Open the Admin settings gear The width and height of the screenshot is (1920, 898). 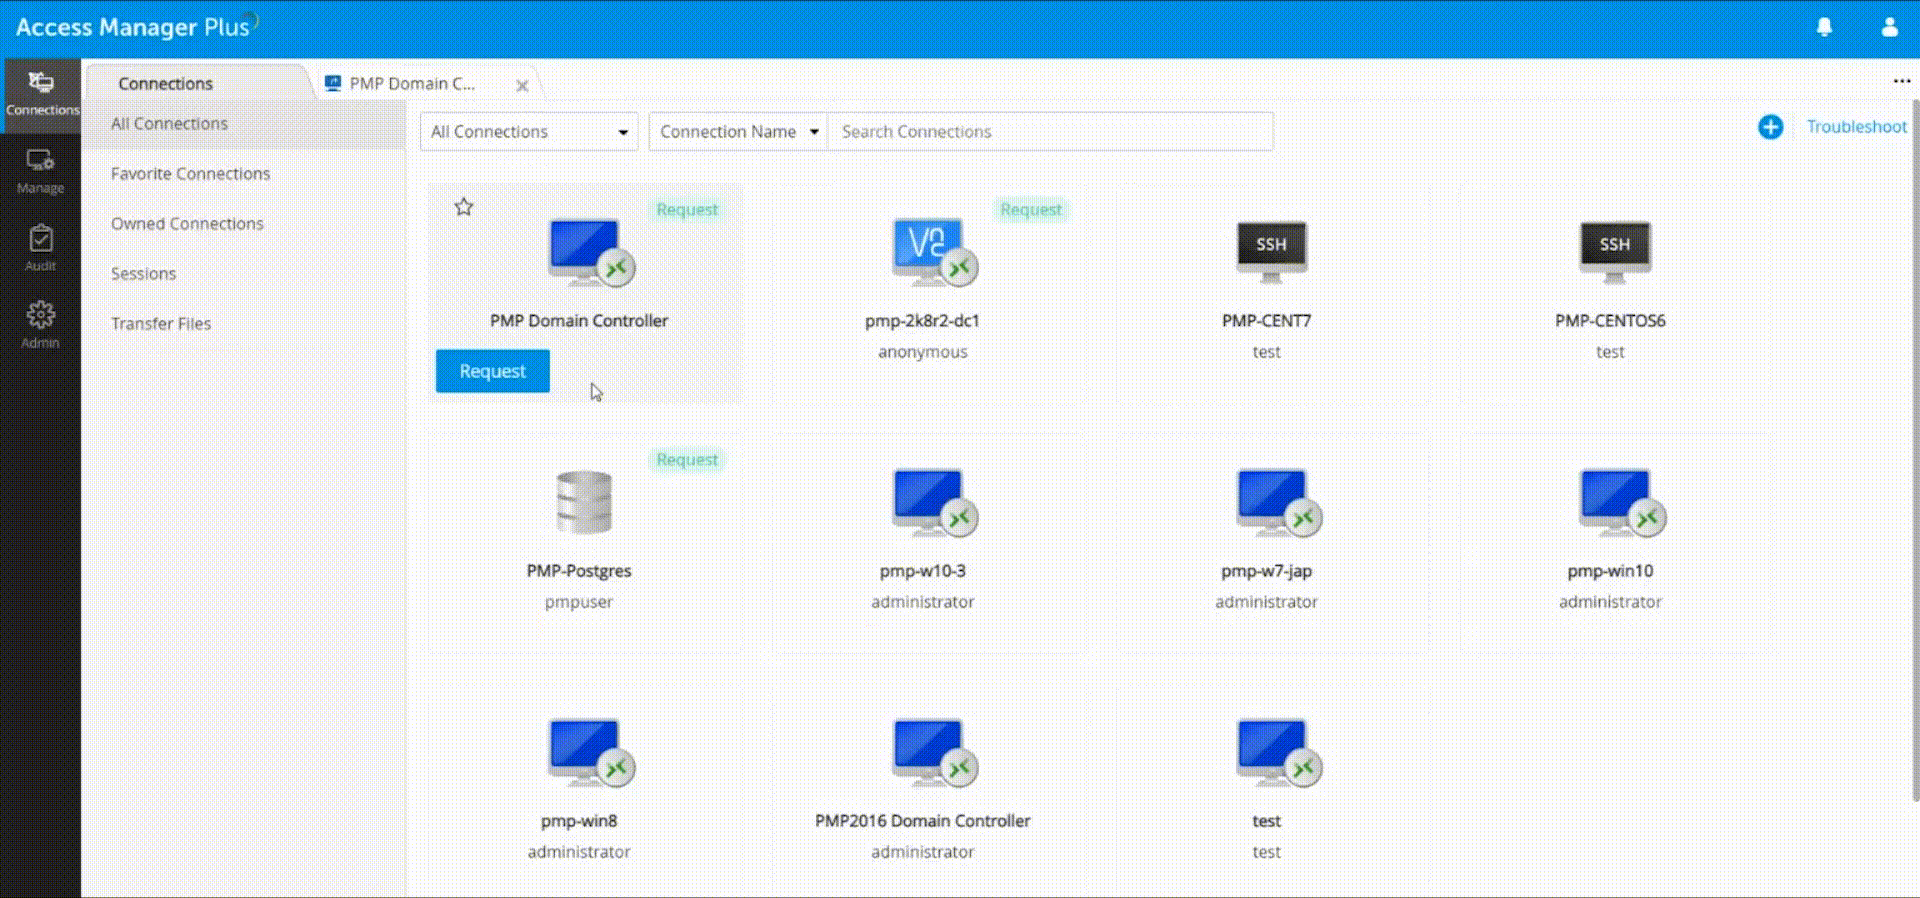(40, 325)
